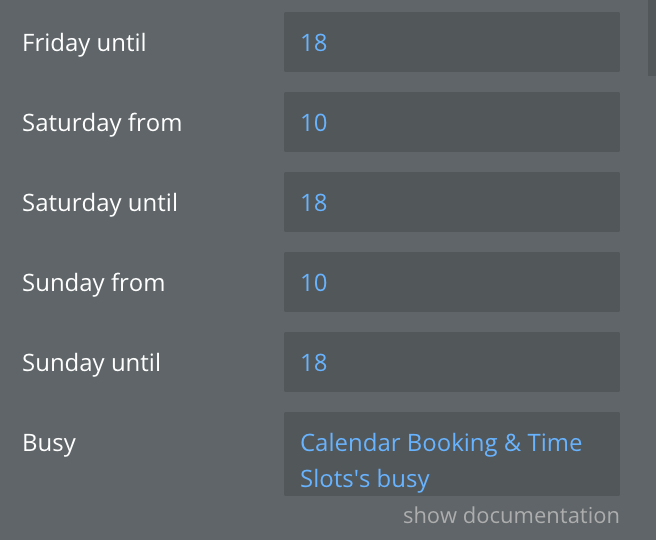
Task: Select the Saturday from label
Action: coord(102,123)
